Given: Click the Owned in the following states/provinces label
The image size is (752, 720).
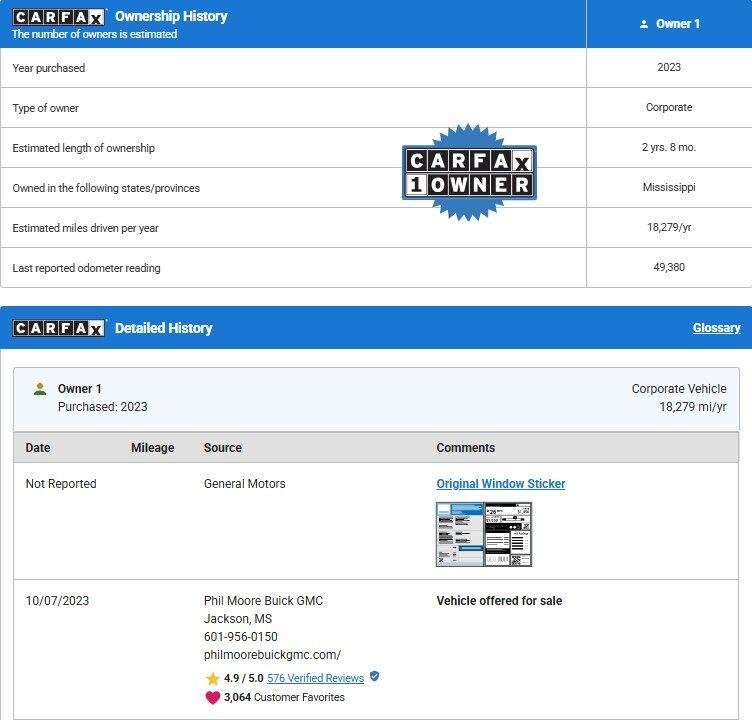Looking at the screenshot, I should pyautogui.click(x=106, y=188).
